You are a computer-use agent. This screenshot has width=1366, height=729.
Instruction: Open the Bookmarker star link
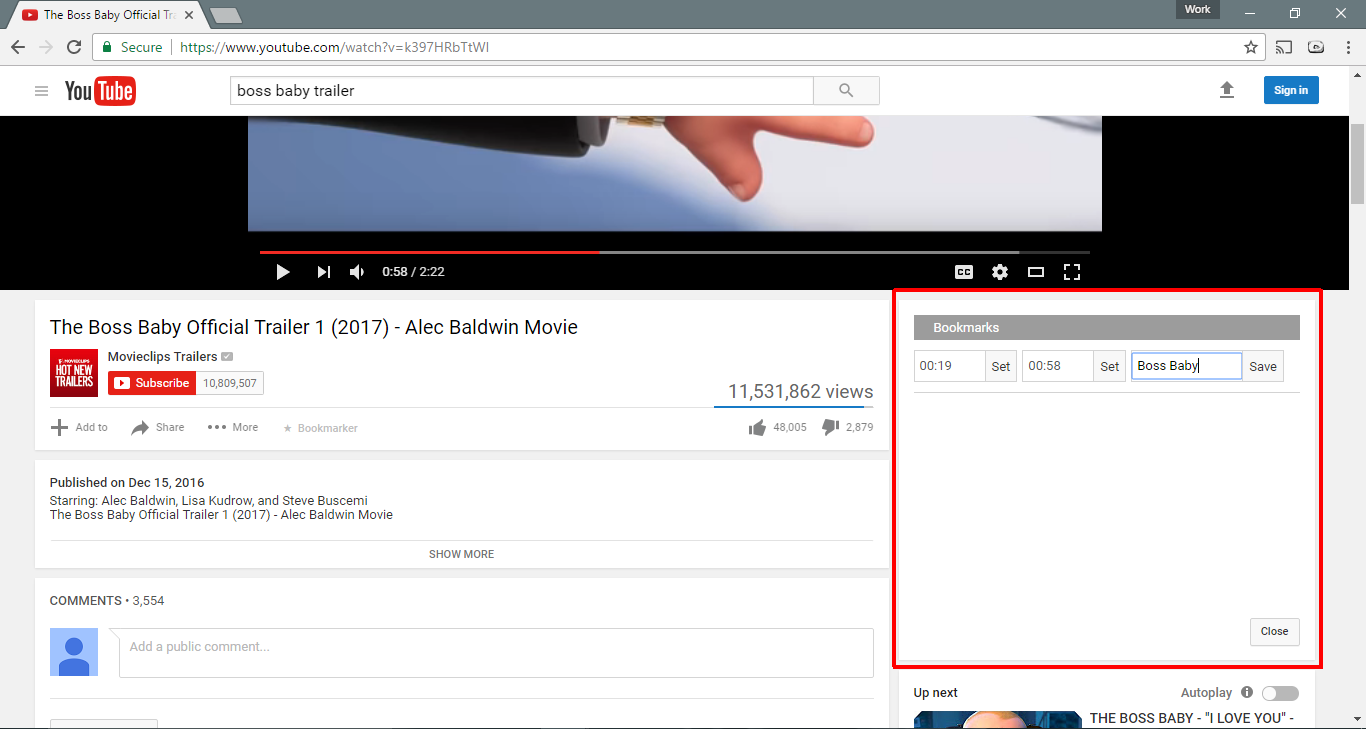(320, 428)
